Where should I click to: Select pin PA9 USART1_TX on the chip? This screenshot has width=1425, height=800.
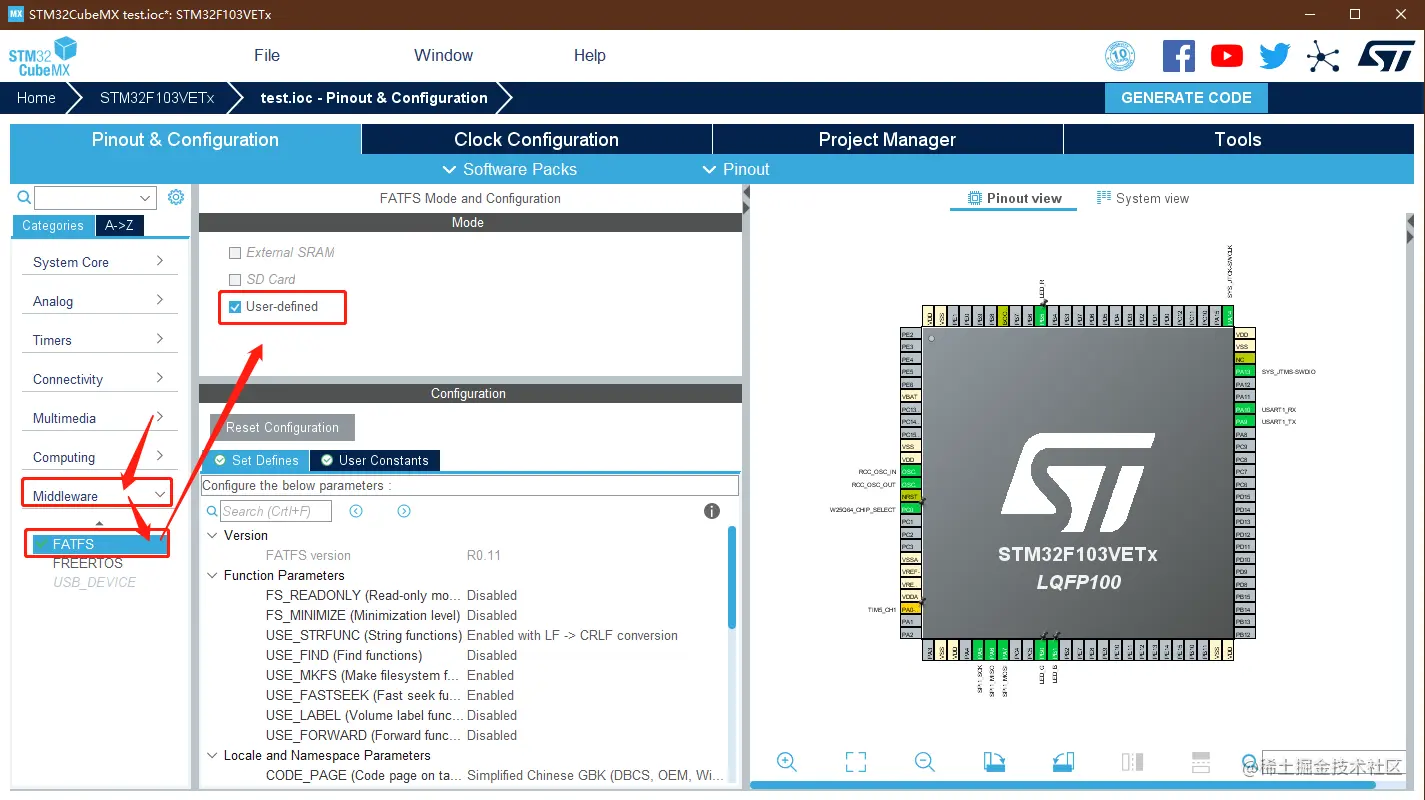[x=1244, y=421]
